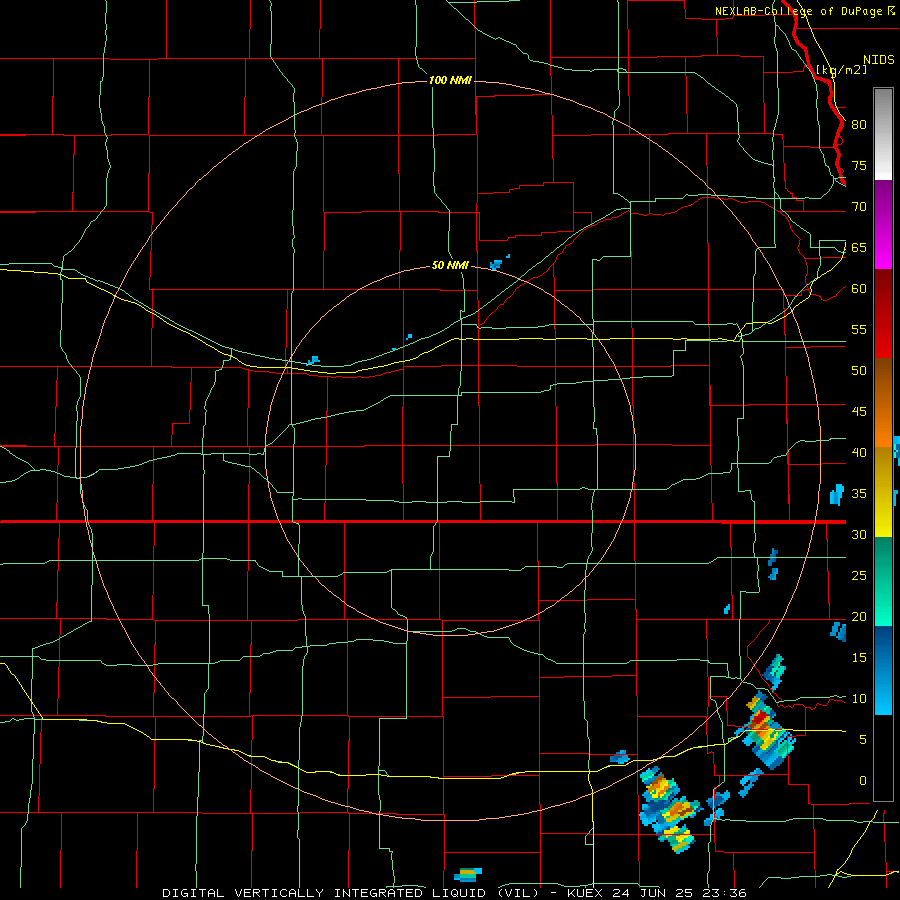Image resolution: width=900 pixels, height=900 pixels.
Task: Click the 80 value on the VIL scale
Action: tap(859, 125)
